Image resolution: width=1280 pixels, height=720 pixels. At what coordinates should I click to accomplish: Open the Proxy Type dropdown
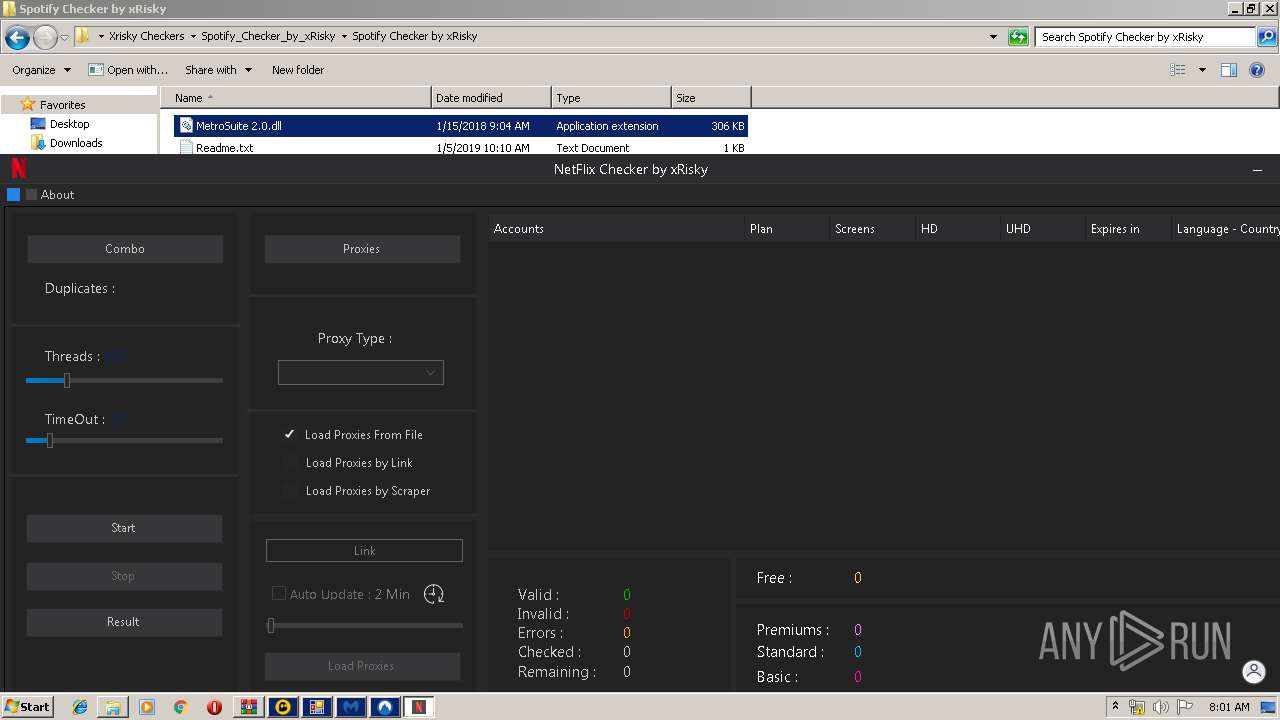point(361,373)
